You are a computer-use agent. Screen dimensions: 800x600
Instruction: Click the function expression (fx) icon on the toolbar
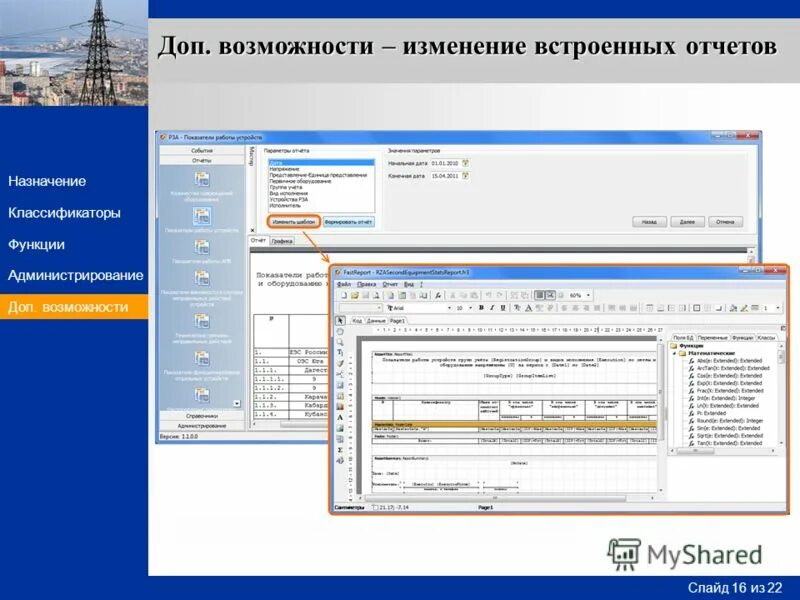pyautogui.click(x=438, y=295)
